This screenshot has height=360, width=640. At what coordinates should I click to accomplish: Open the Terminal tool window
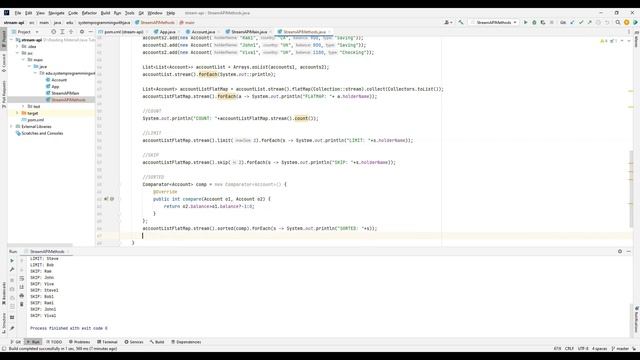click(x=107, y=342)
